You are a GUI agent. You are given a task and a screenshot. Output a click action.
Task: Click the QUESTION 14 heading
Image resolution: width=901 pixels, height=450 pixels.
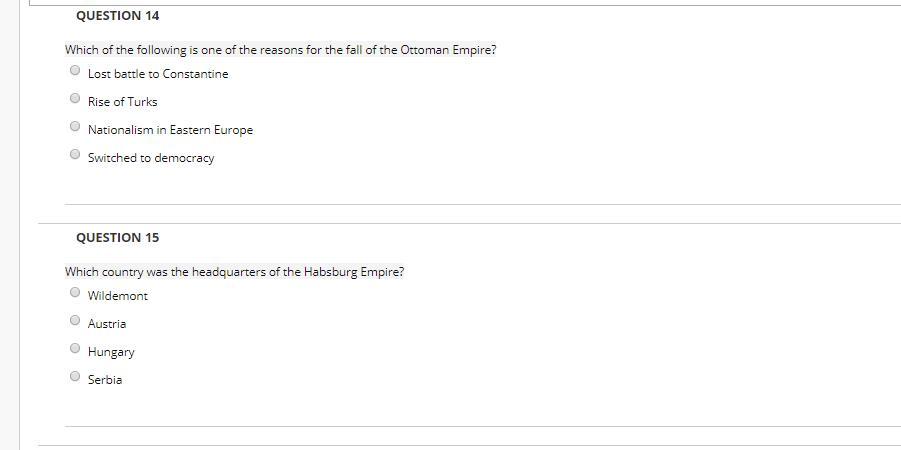pyautogui.click(x=118, y=16)
